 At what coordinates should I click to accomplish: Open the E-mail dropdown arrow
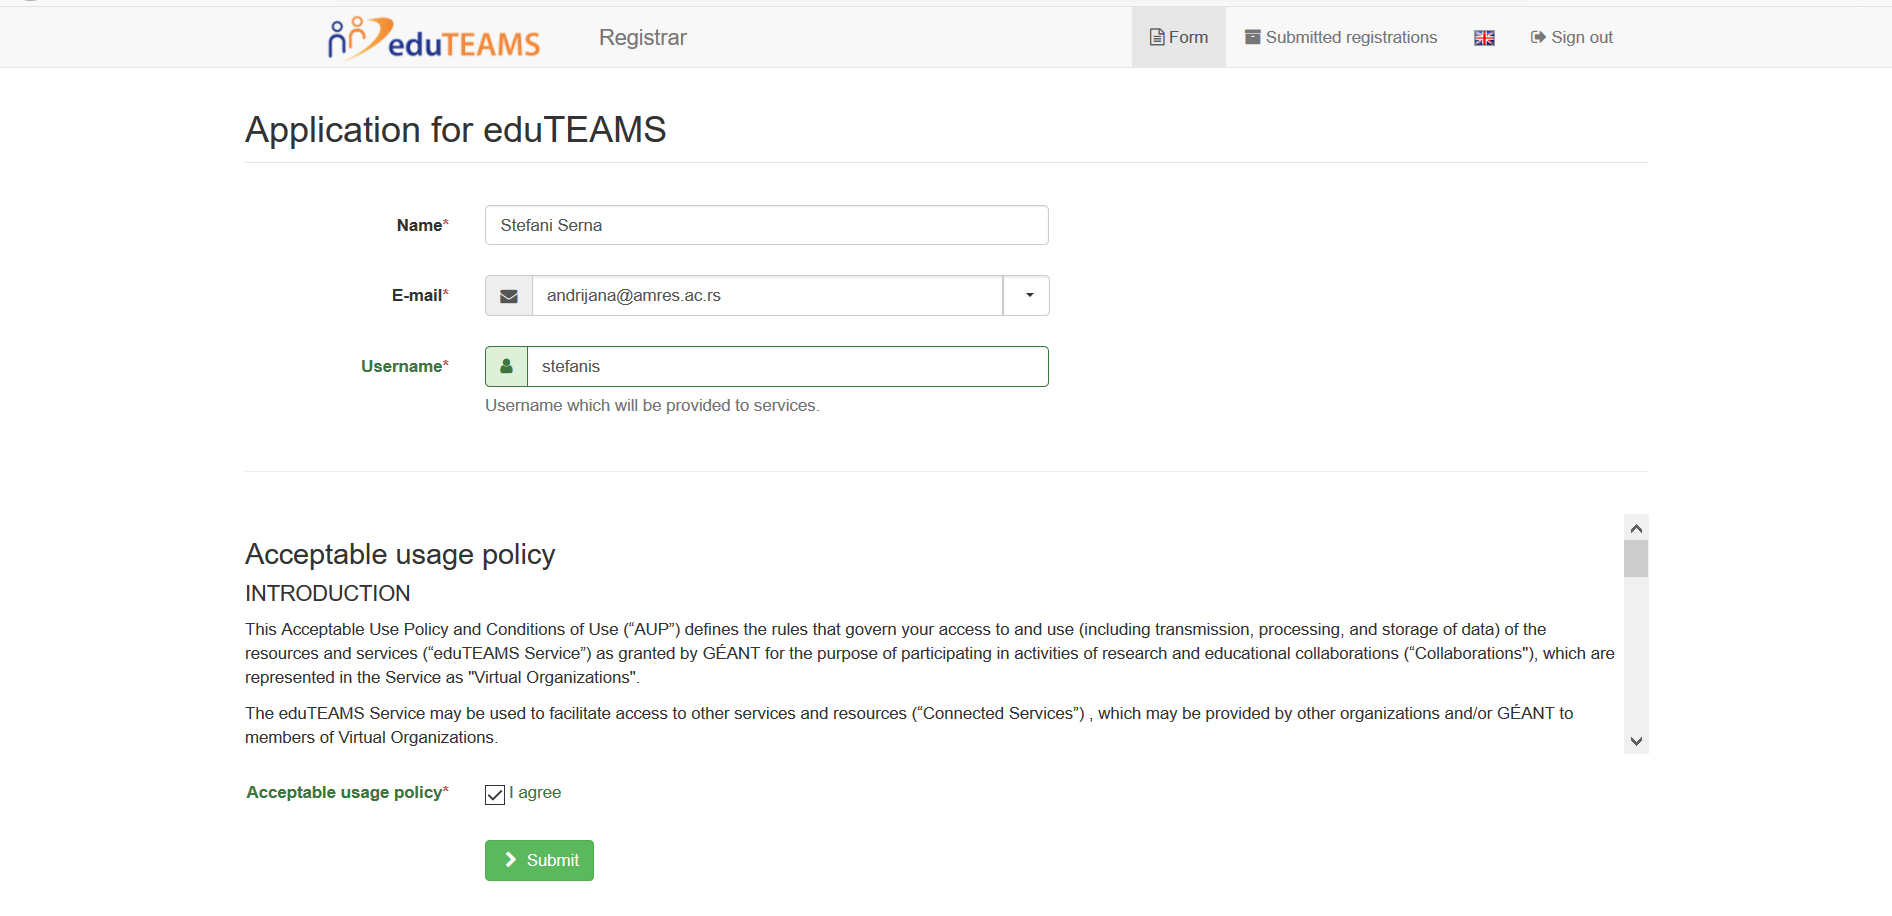point(1027,296)
